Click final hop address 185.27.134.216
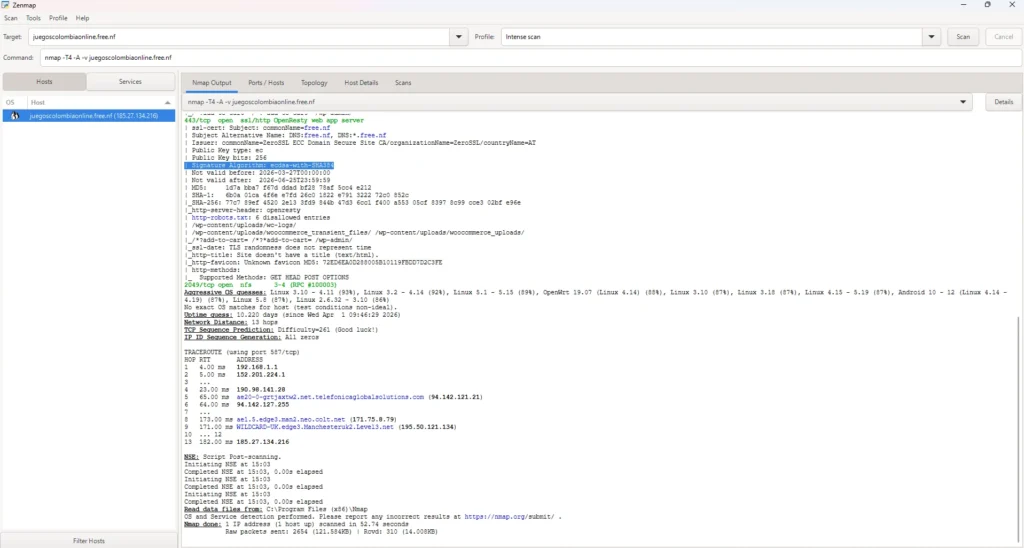Viewport: 1024px width, 548px height. (x=263, y=442)
